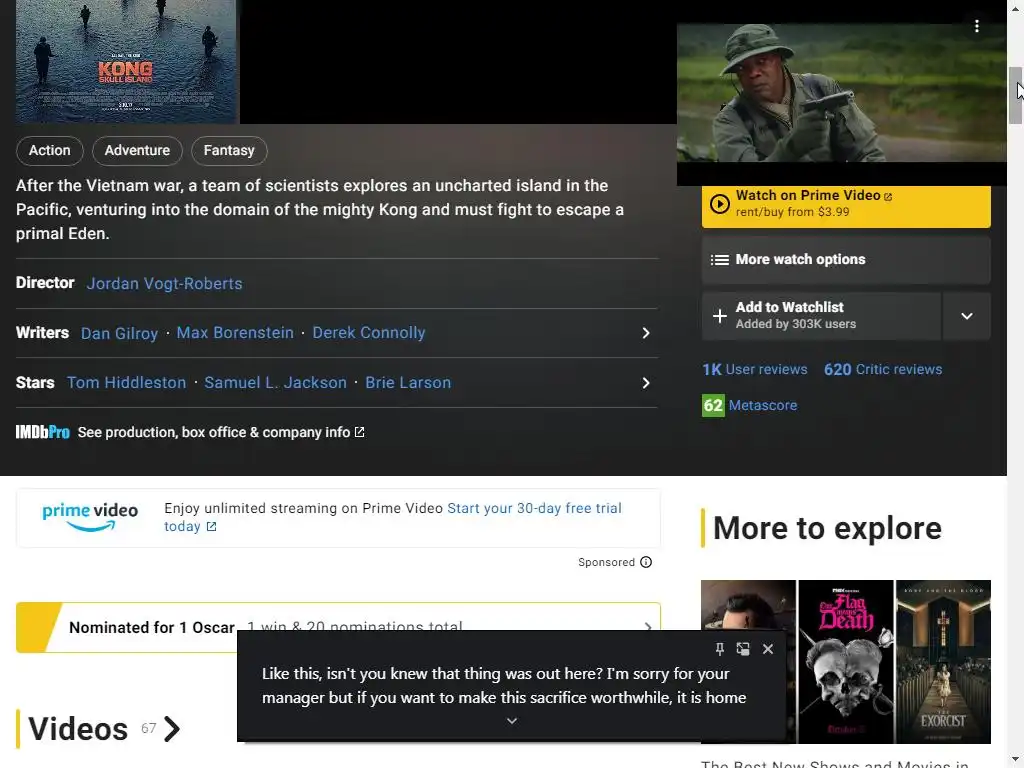Viewport: 1024px width, 768px height.
Task: Open Samuel L. Jackson's page
Action: (276, 383)
